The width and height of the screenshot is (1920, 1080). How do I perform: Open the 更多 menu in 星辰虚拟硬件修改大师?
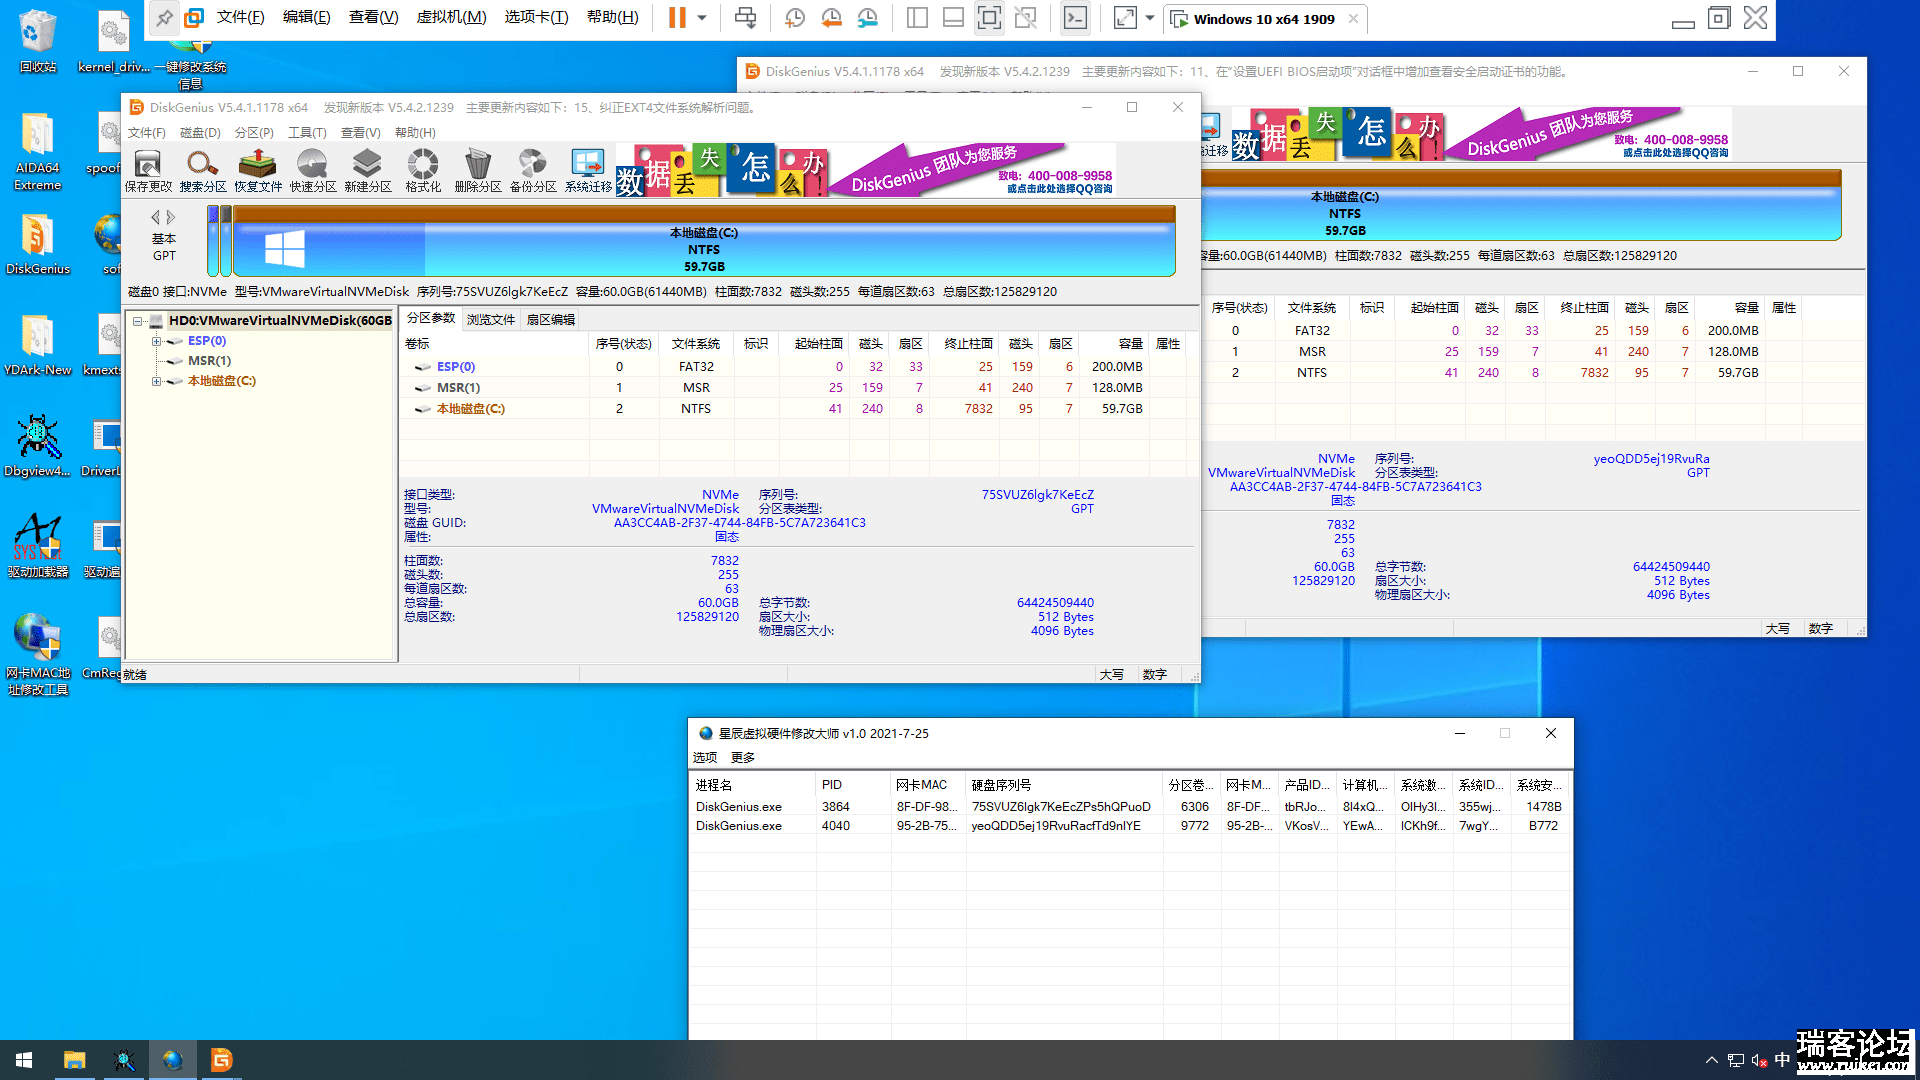(743, 757)
